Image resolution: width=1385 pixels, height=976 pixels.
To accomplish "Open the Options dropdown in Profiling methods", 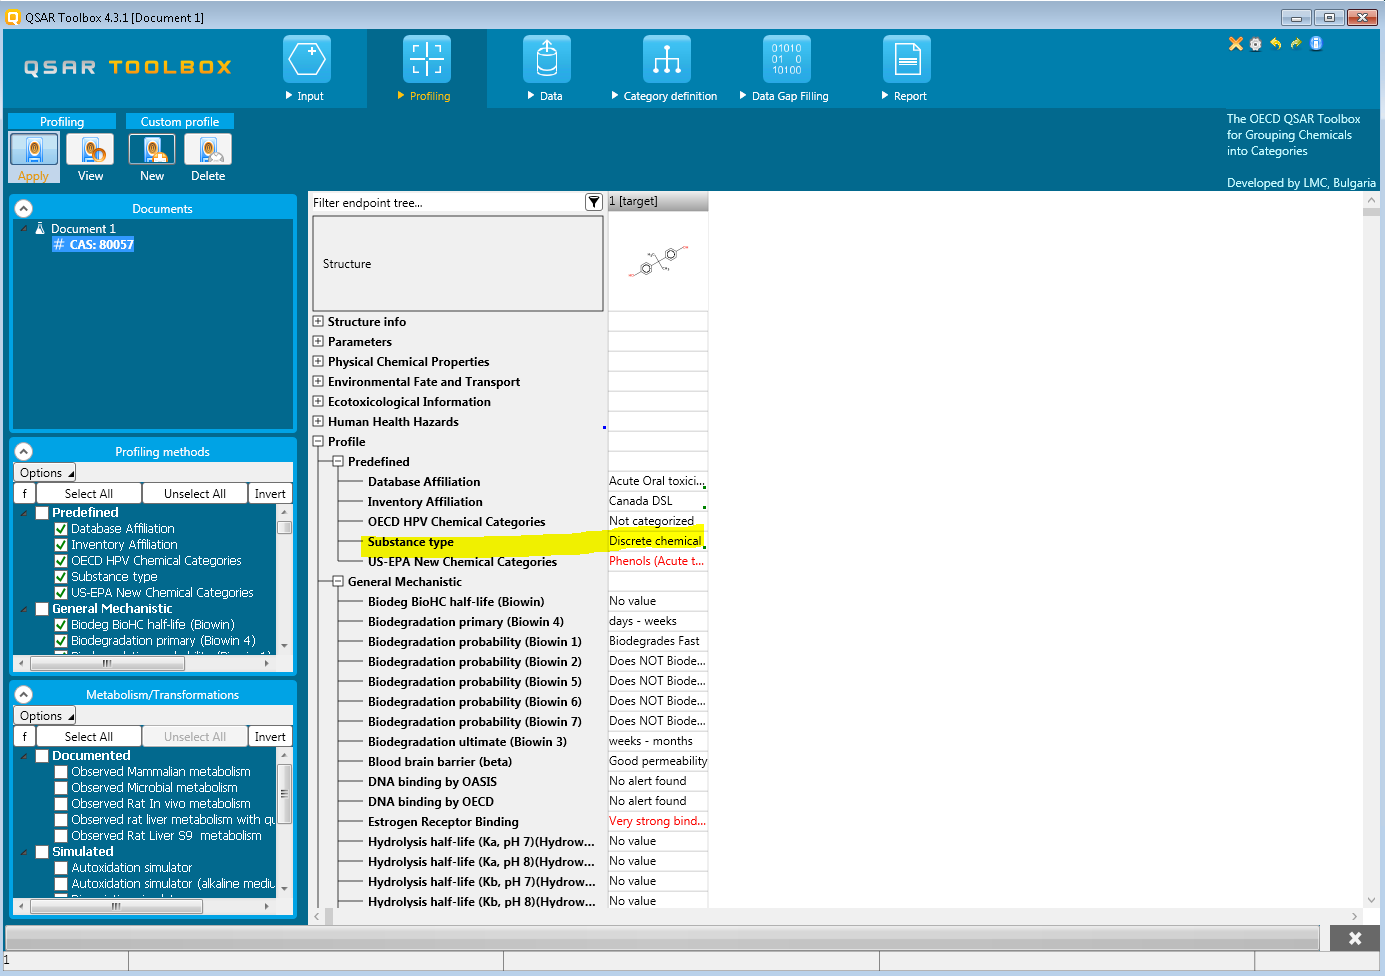I will (x=45, y=473).
